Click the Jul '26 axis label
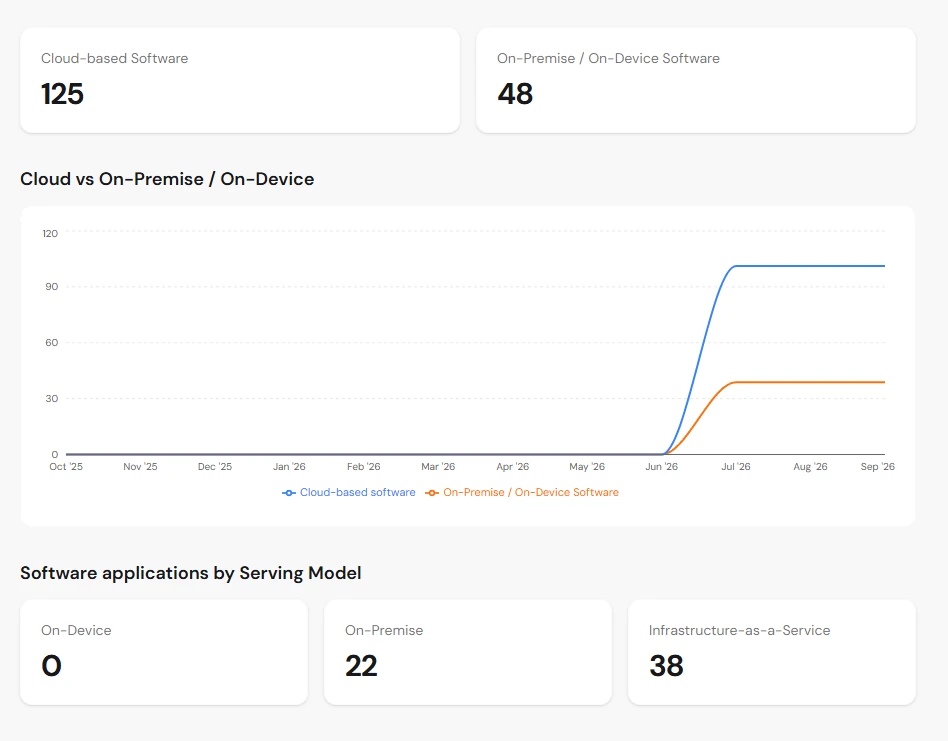This screenshot has height=741, width=948. pyautogui.click(x=736, y=467)
